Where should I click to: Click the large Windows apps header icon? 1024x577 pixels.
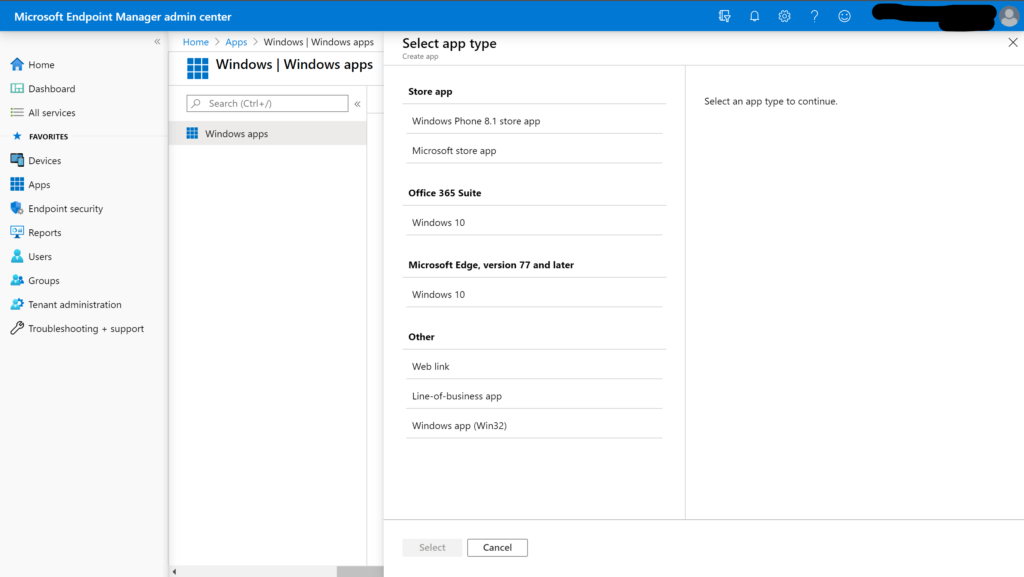[197, 68]
